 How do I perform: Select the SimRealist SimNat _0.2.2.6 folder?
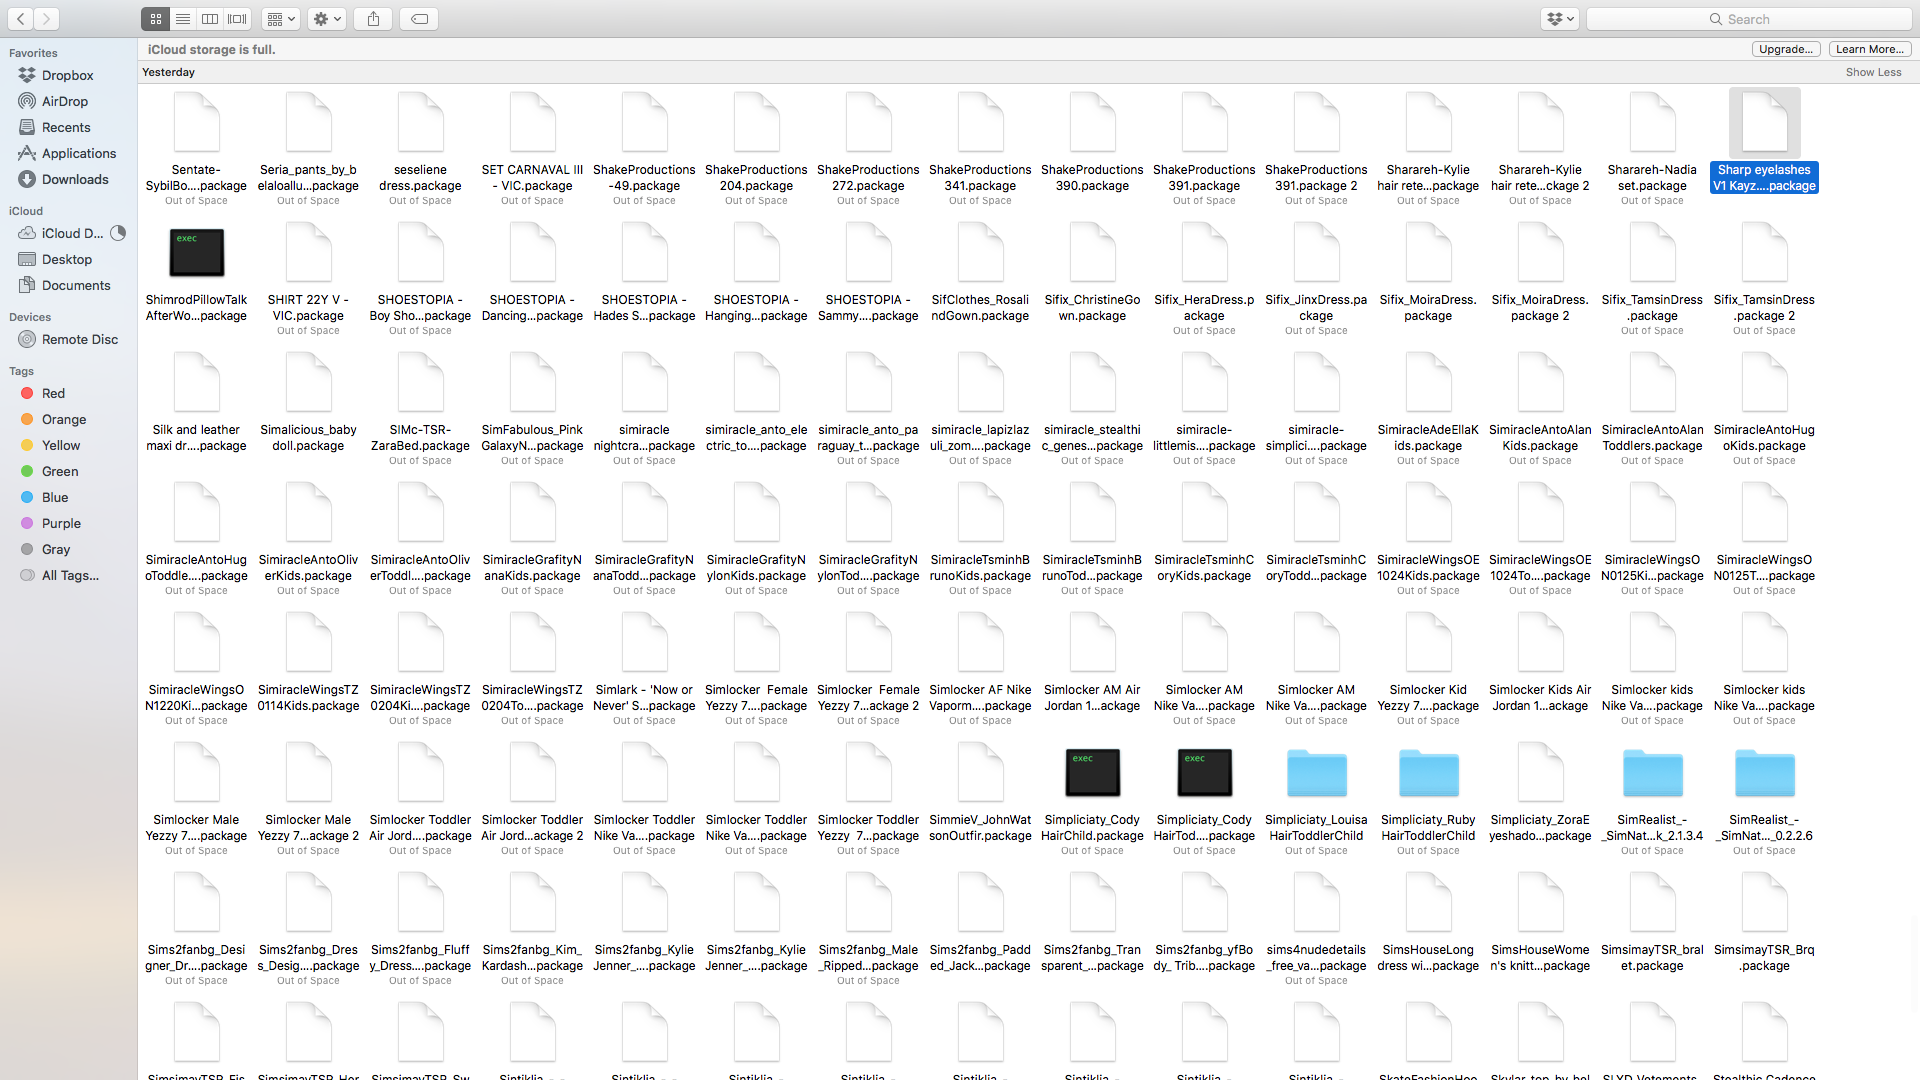(1765, 772)
